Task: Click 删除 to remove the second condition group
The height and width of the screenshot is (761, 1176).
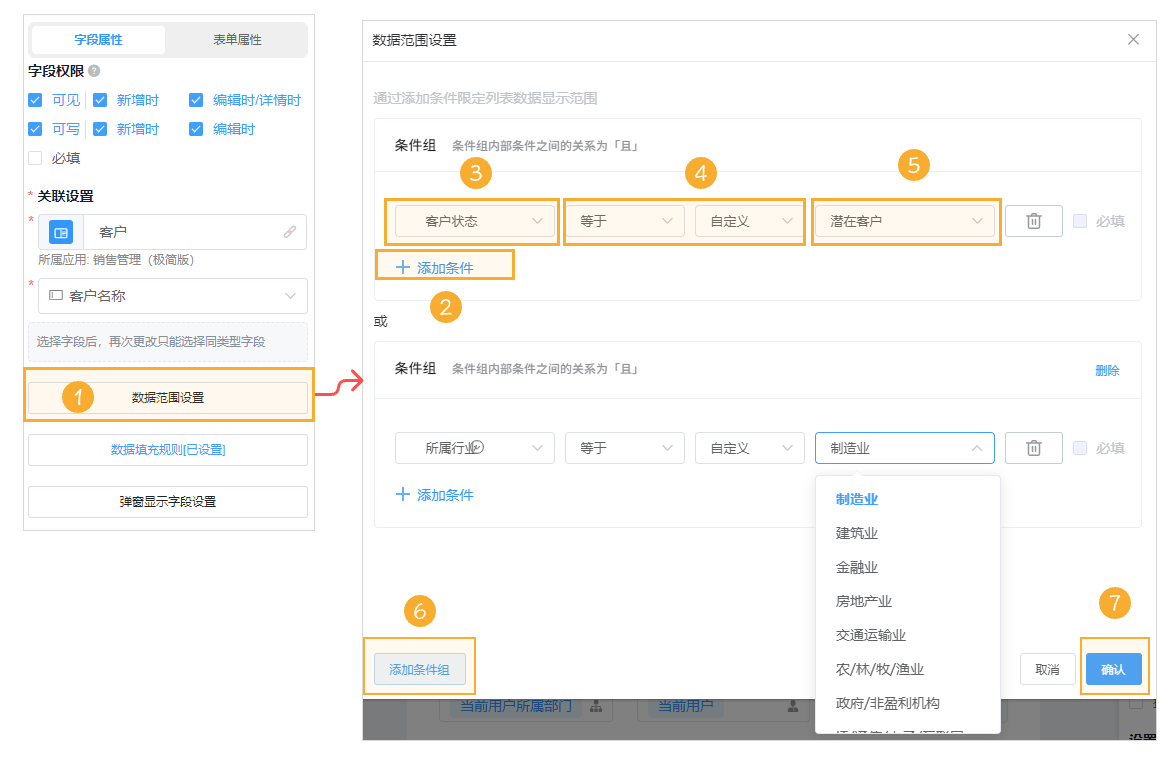Action: tap(1107, 370)
